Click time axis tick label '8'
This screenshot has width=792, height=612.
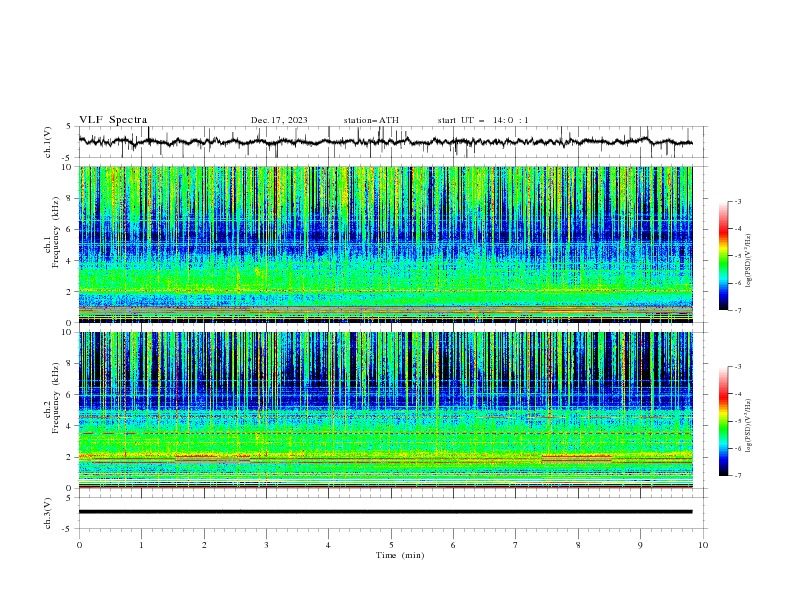pos(578,545)
